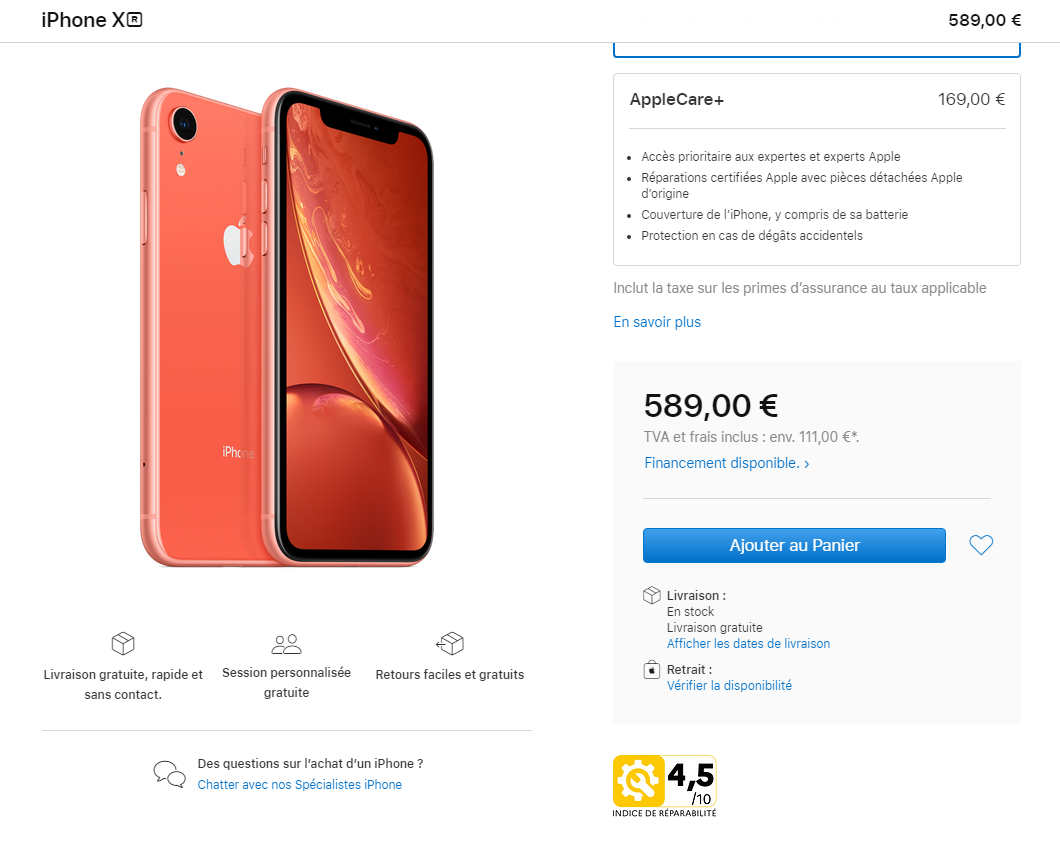
Task: Click the coral iPhone XR product image
Action: 287,327
